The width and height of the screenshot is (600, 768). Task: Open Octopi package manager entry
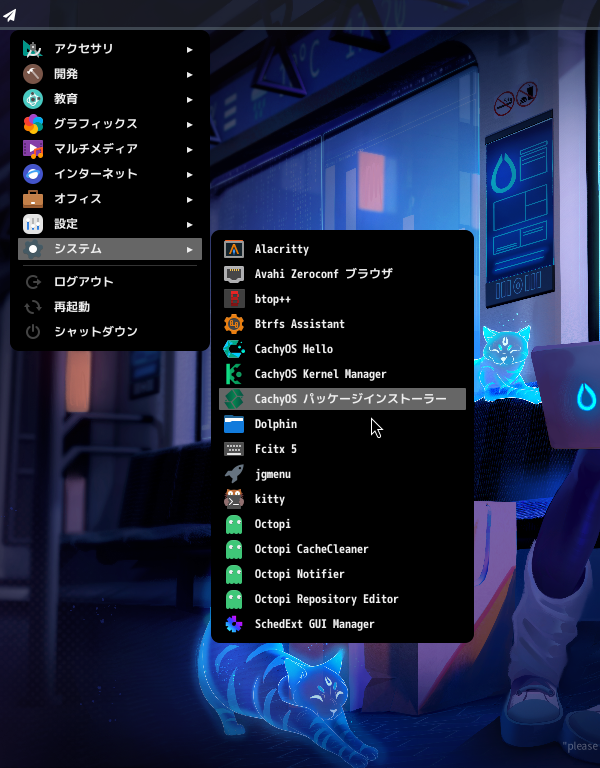click(x=342, y=524)
